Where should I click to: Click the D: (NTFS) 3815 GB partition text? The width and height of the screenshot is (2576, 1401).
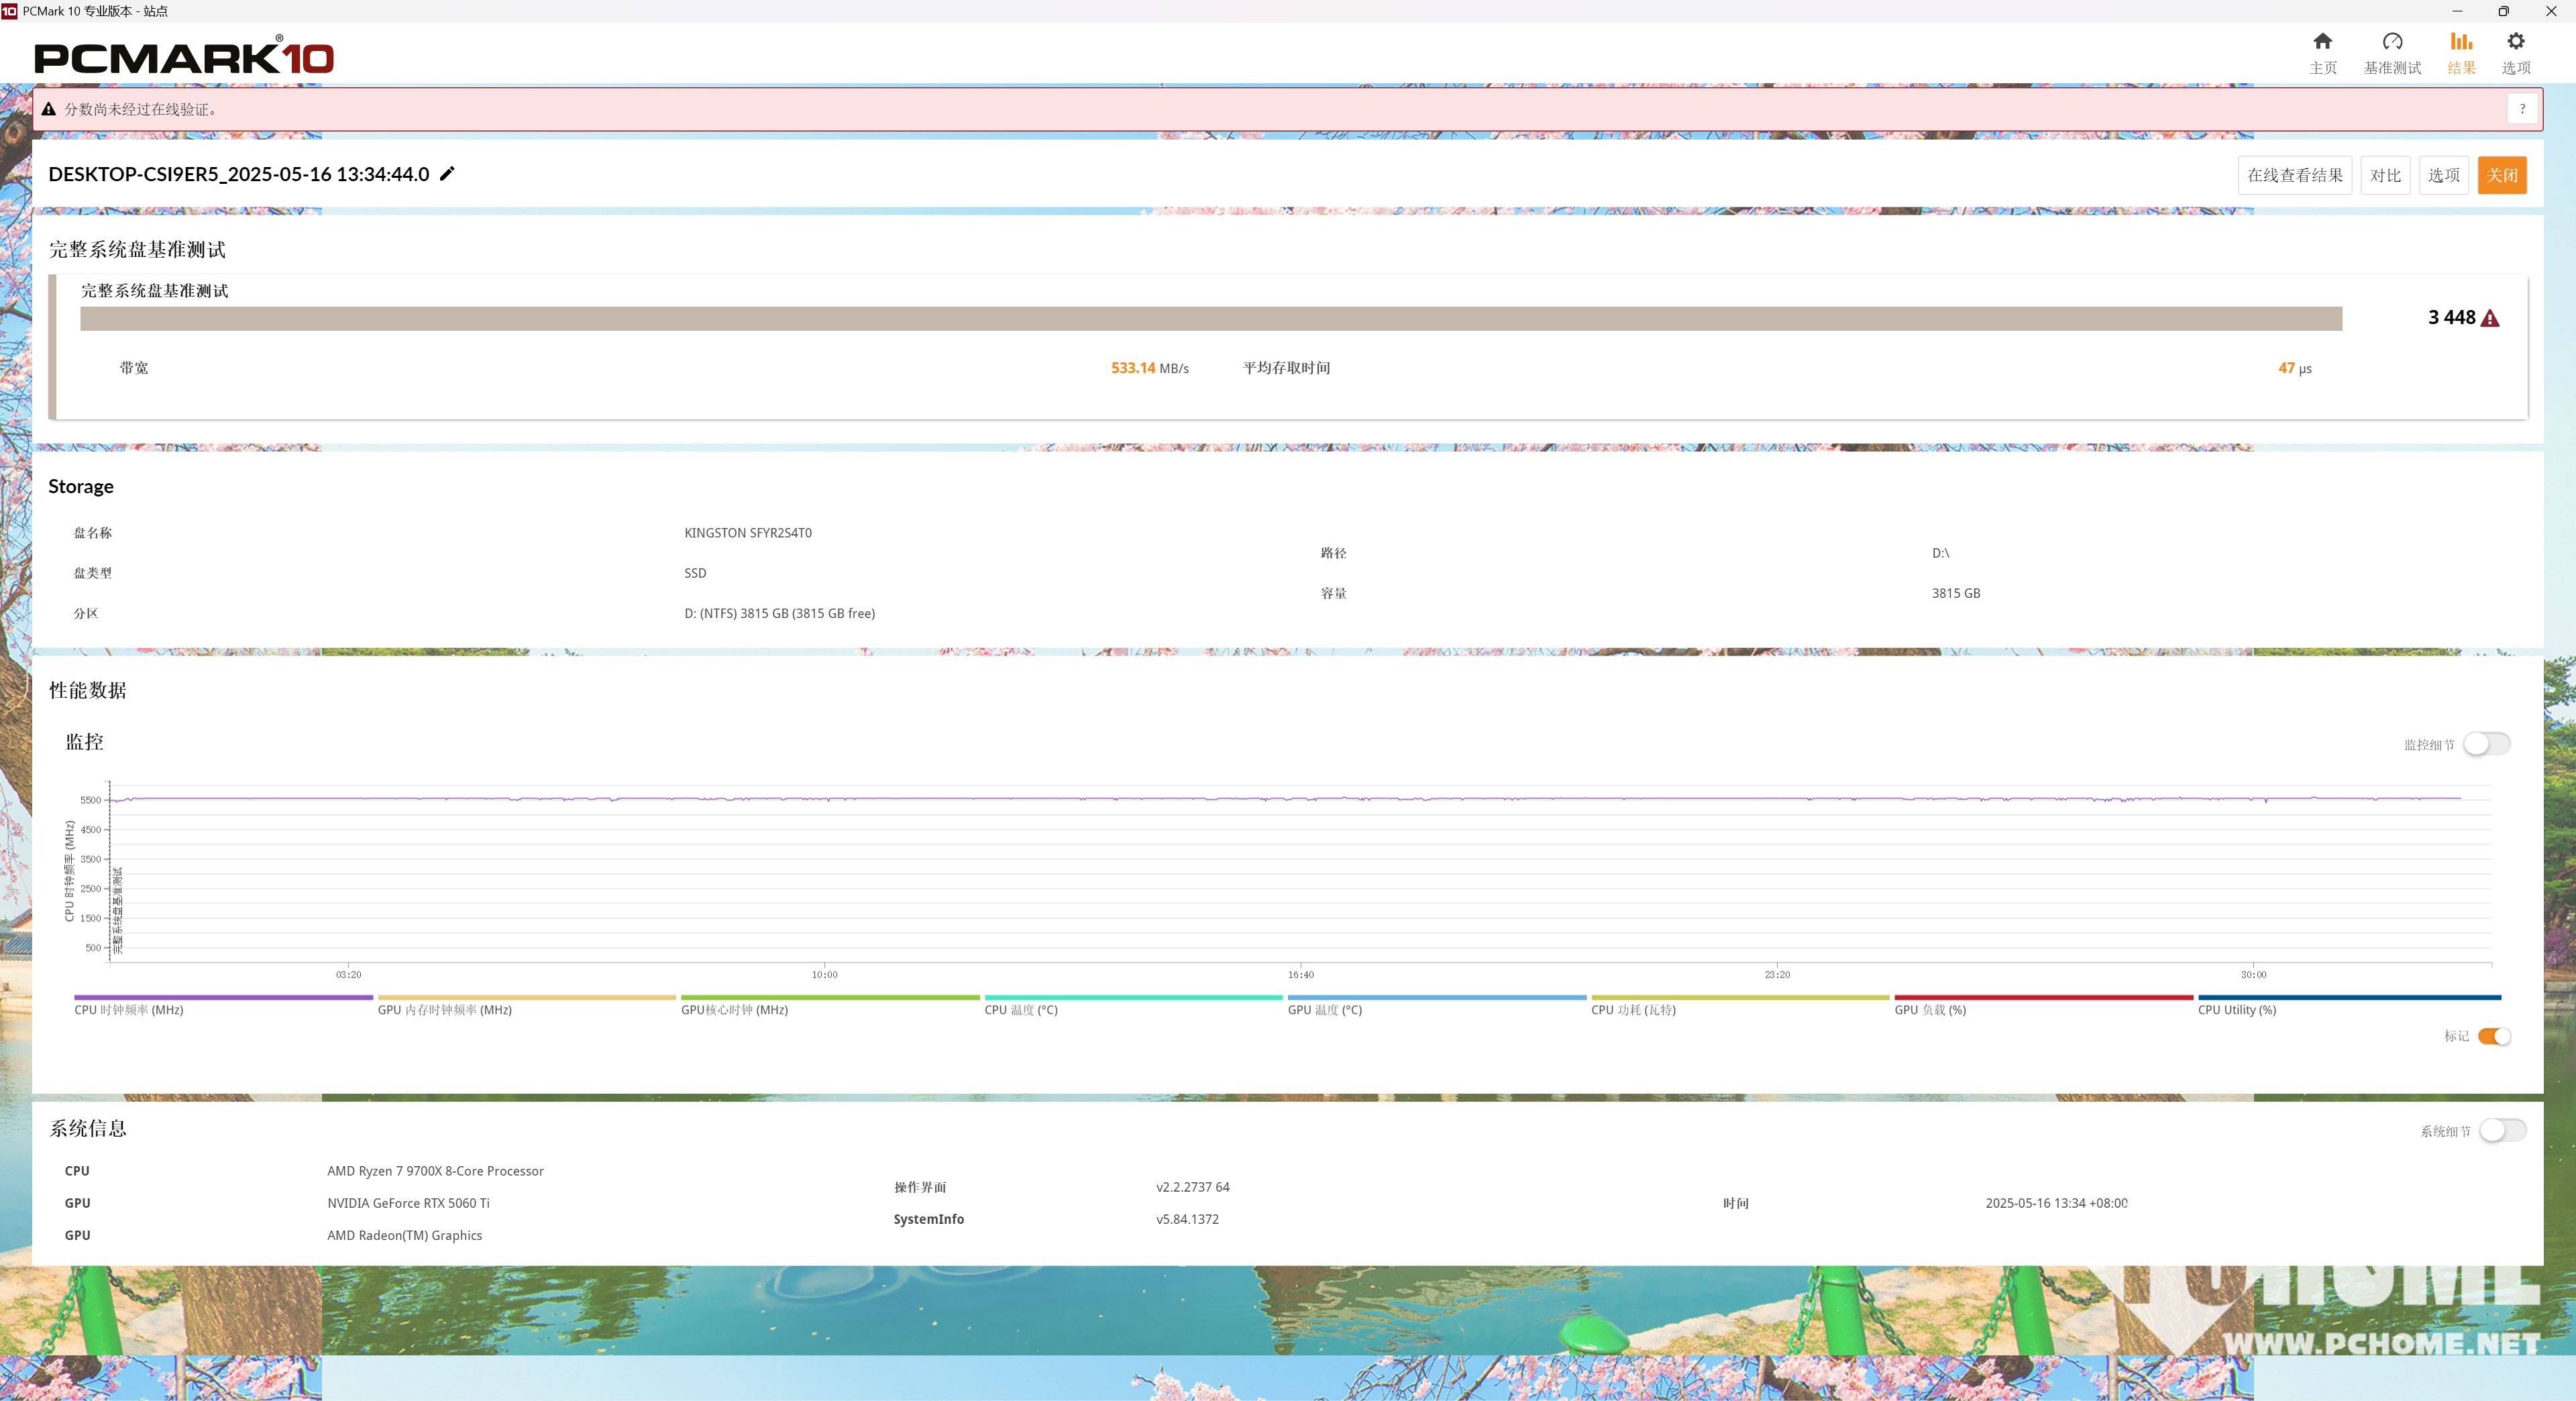click(779, 613)
